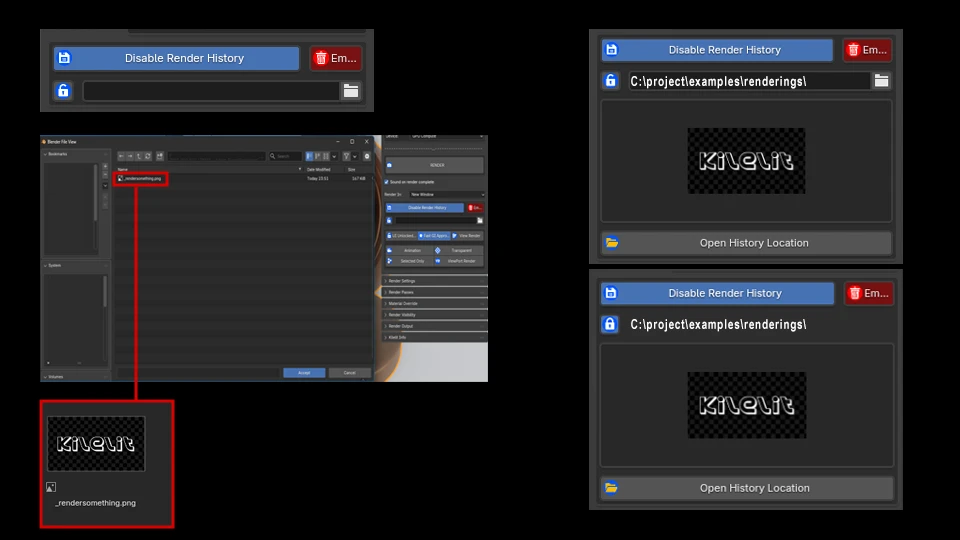Go to parent directory in Blender File View
This screenshot has height=540, width=960.
[x=139, y=156]
